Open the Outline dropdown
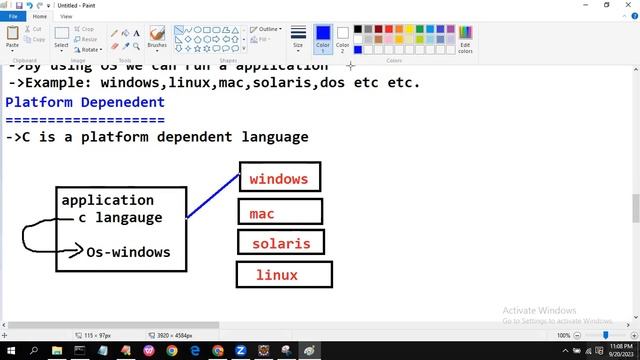 [266, 29]
